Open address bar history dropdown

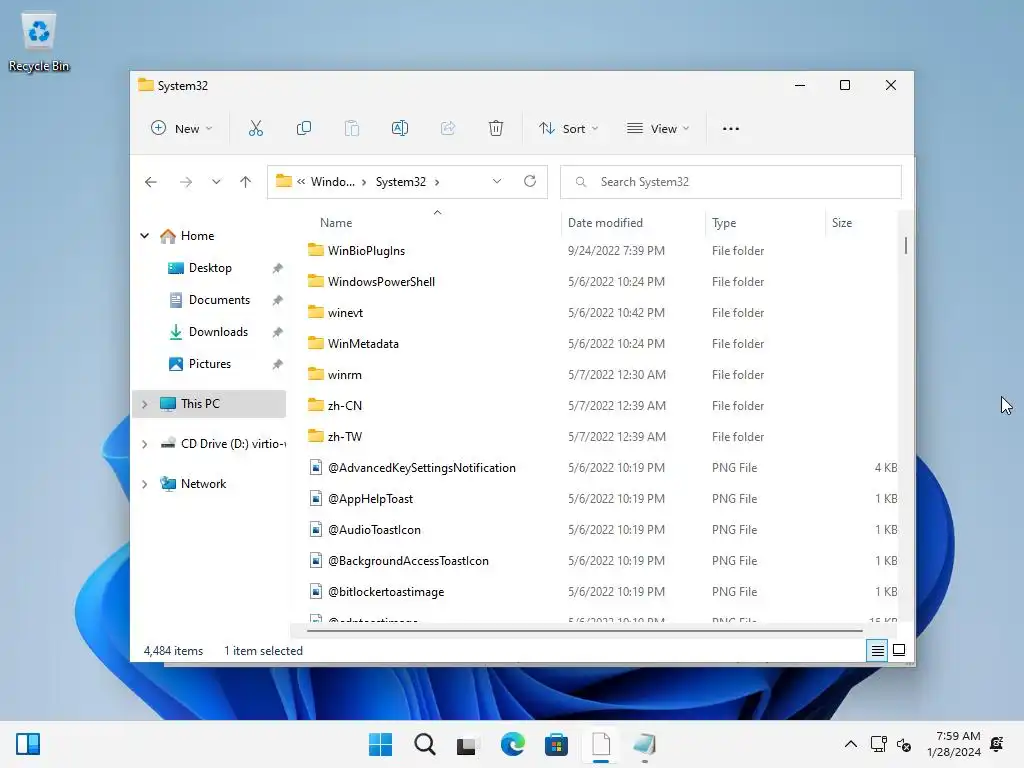[x=497, y=182]
